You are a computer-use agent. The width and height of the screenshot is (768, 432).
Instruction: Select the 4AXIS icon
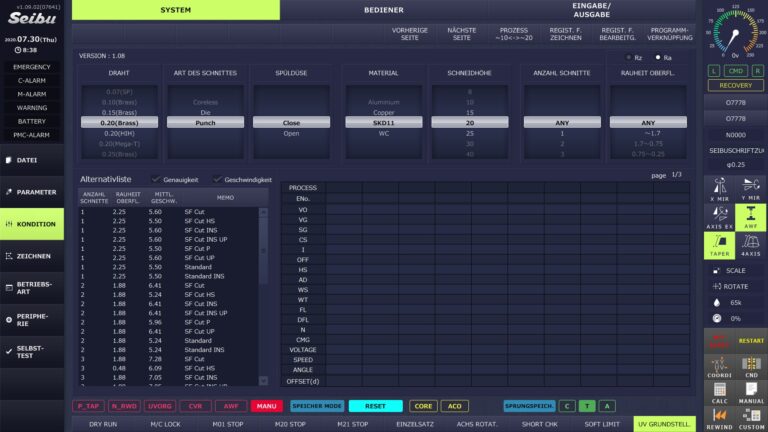(x=750, y=245)
